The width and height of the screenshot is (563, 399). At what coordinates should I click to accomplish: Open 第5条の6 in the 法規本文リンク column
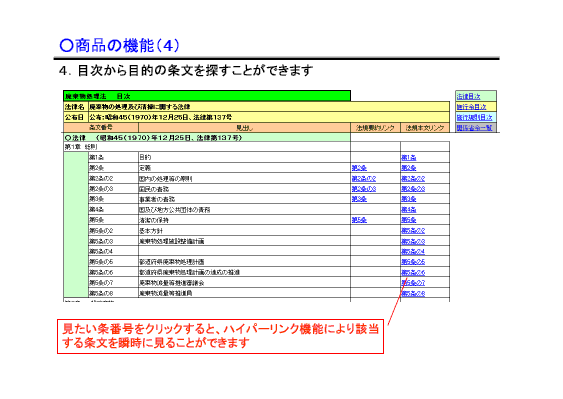pos(413,272)
